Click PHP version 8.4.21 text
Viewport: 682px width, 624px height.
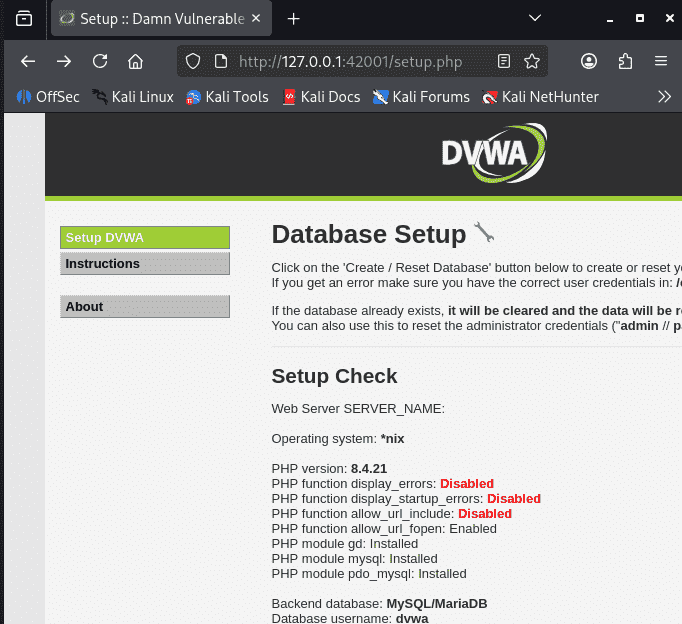click(x=329, y=469)
